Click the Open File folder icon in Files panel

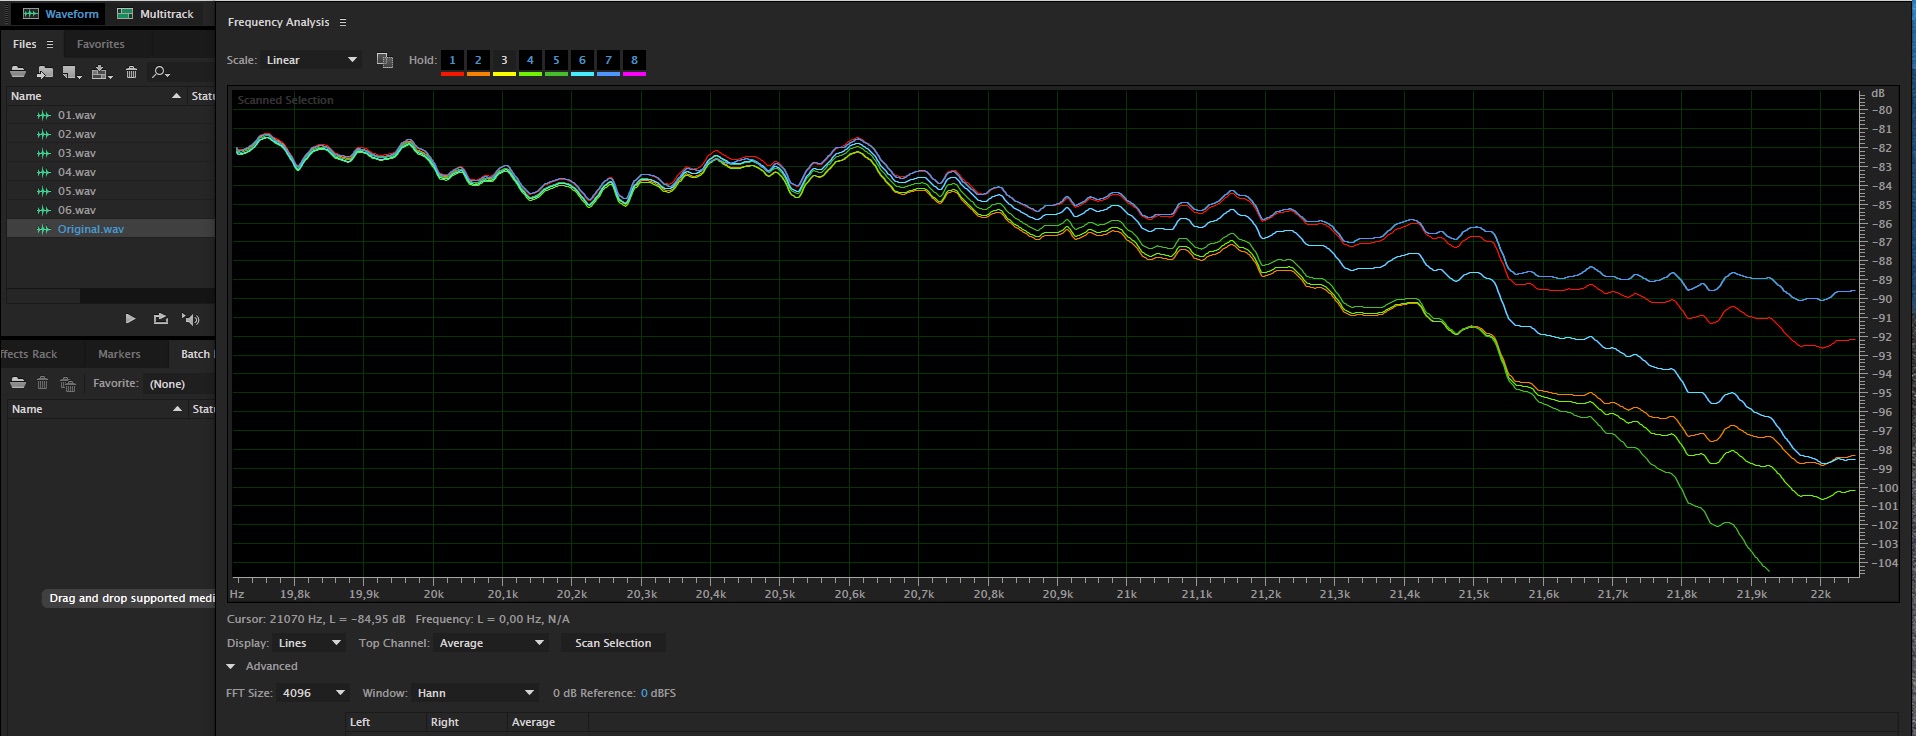[x=18, y=72]
